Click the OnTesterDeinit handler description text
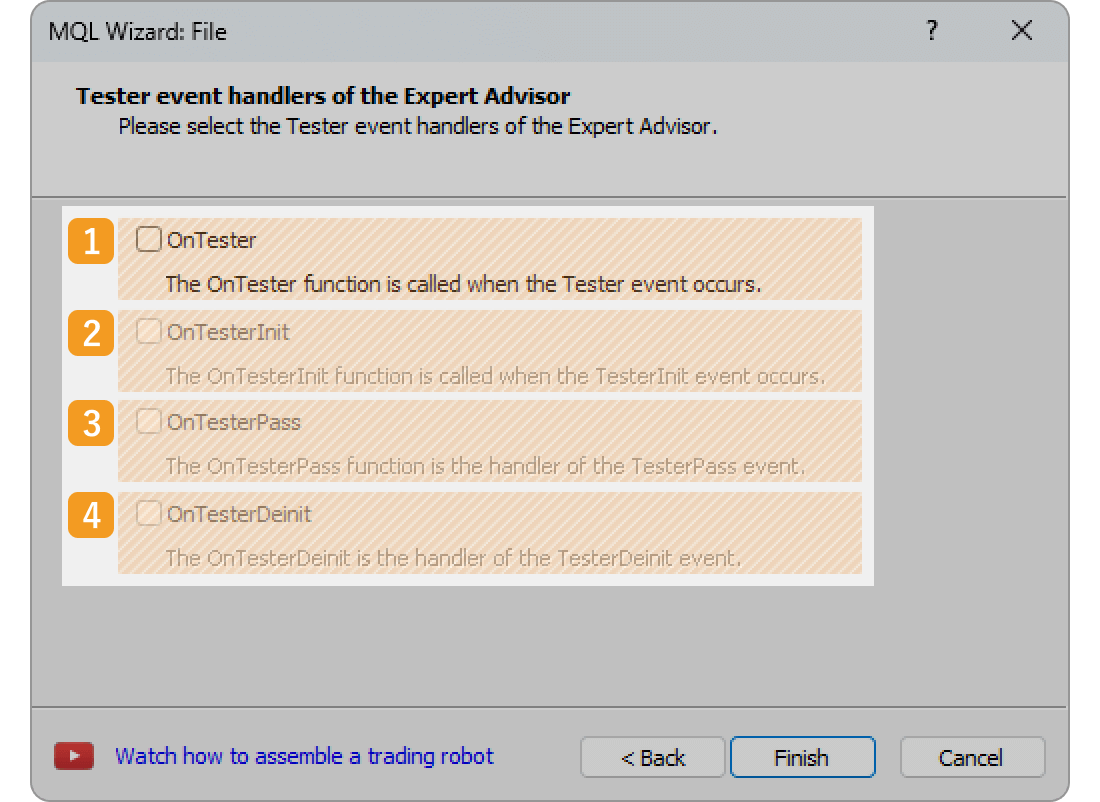Screen dimensions: 1100x802 coord(453,558)
